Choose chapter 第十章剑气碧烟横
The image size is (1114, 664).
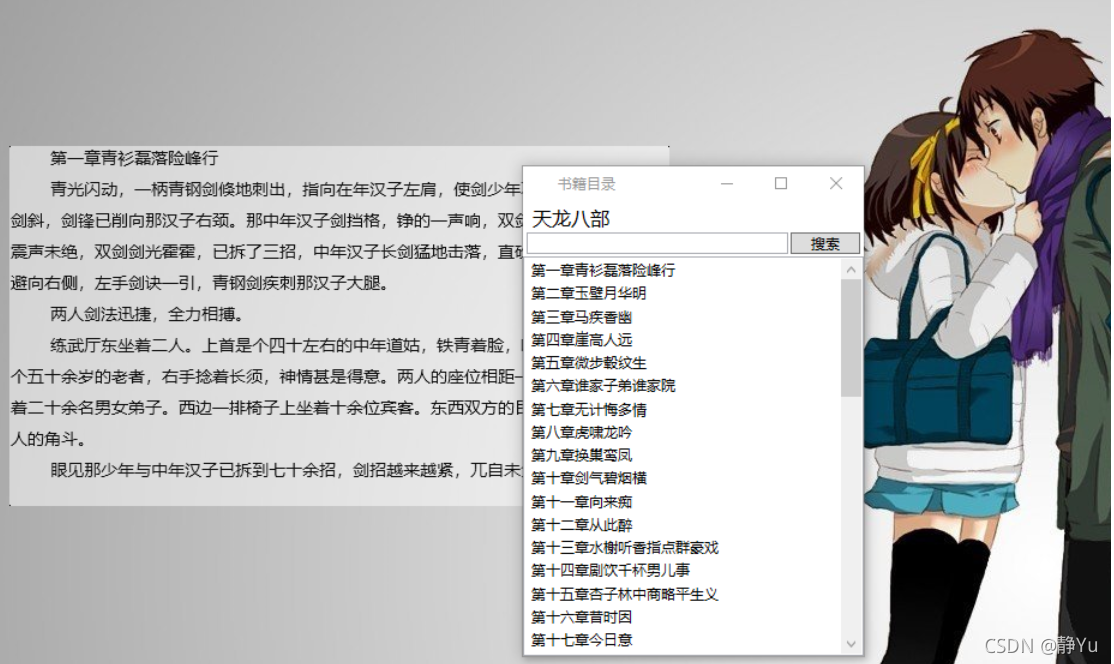tap(588, 478)
